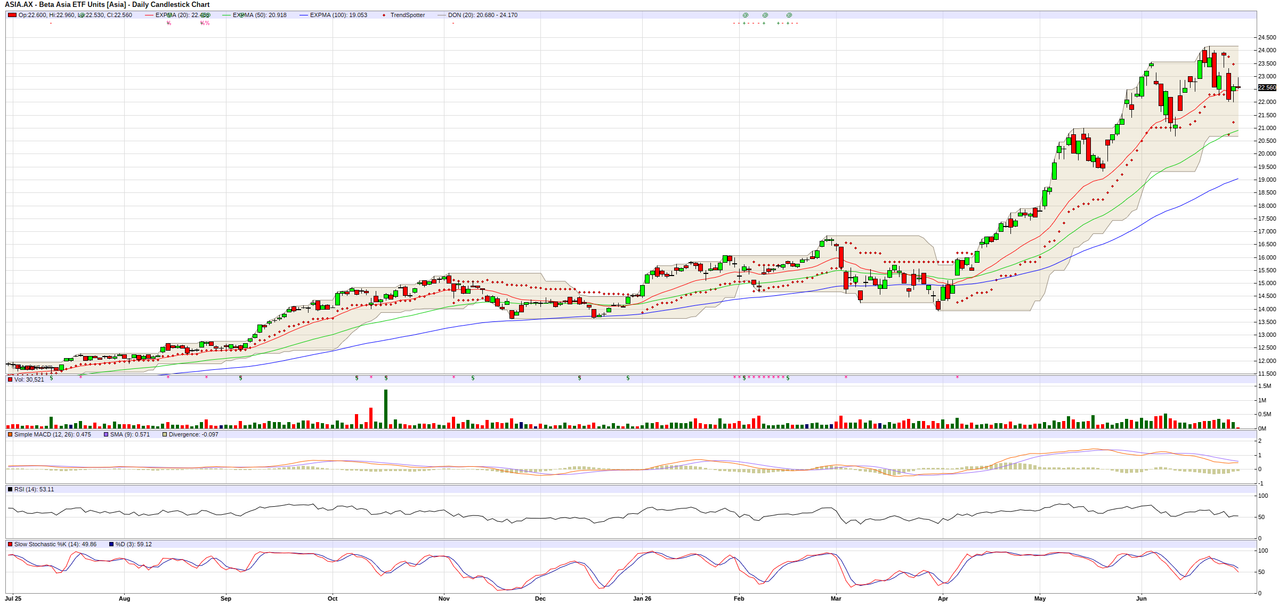Click the EXPMA (50) green line legend marker

tap(226, 15)
